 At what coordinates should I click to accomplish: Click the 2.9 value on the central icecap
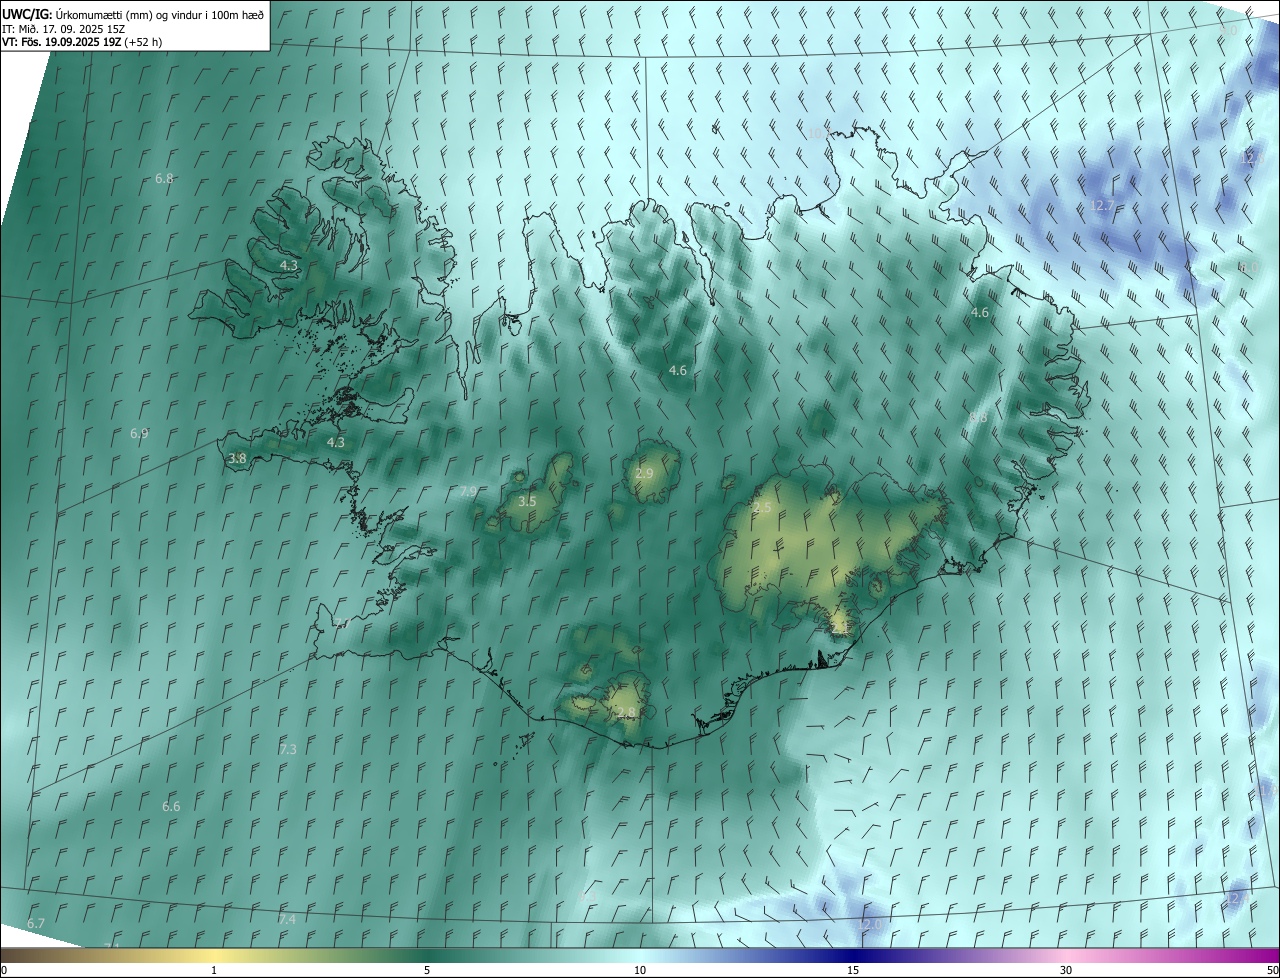tap(644, 473)
